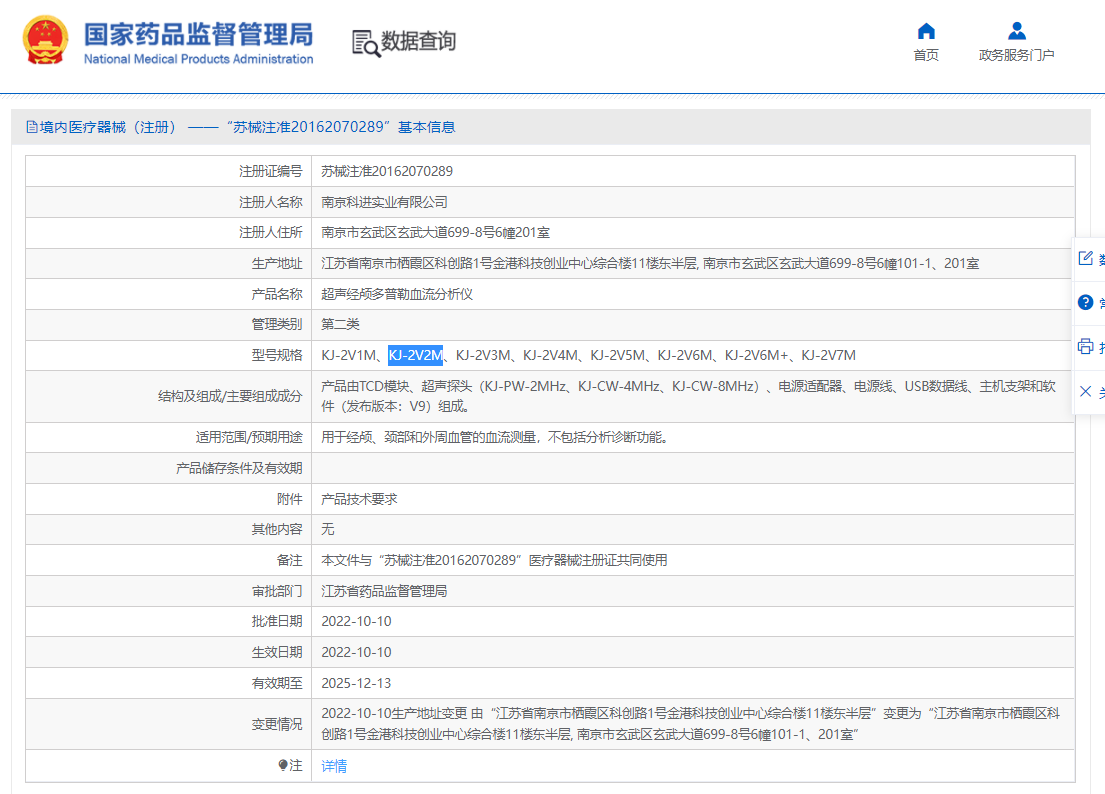Click 政务服务门户 text label
1105x794 pixels.
(x=1016, y=55)
